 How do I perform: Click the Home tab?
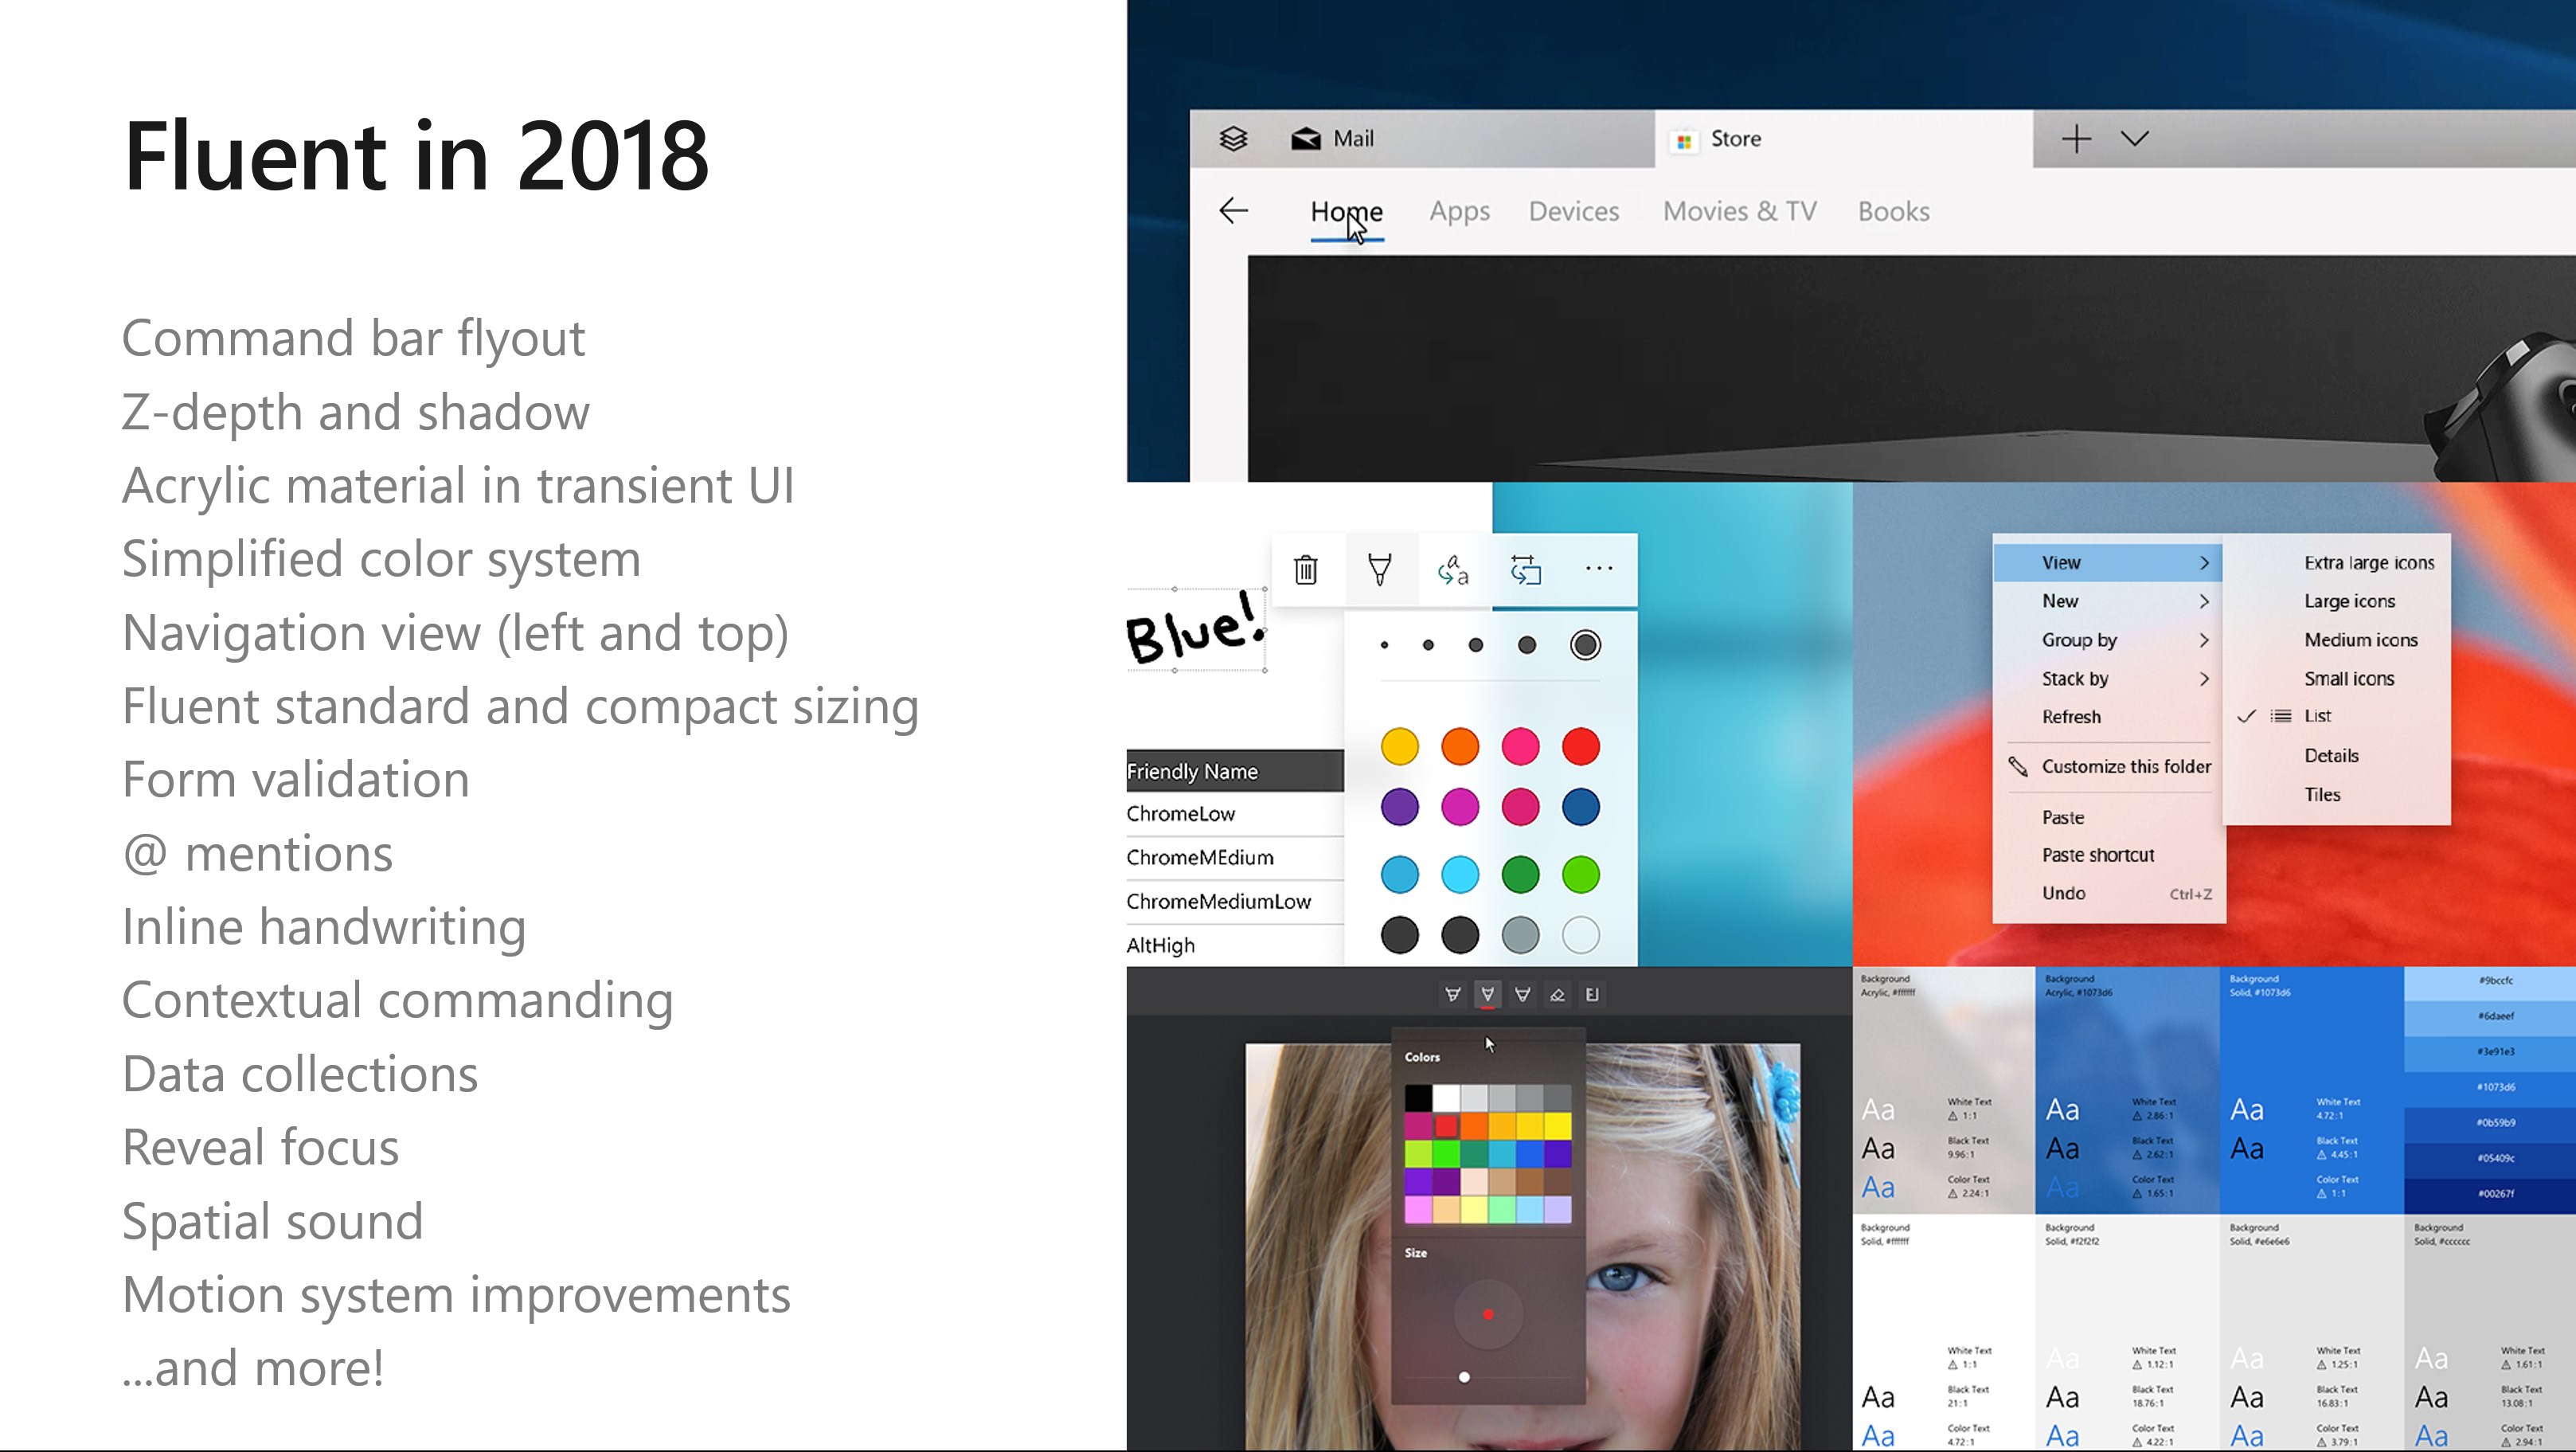(1348, 211)
